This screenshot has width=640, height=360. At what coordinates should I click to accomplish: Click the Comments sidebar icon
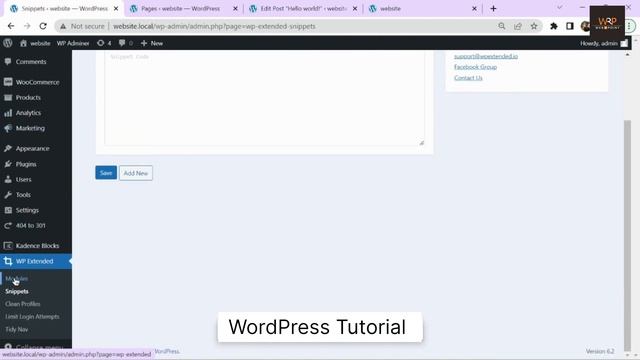coord(8,62)
